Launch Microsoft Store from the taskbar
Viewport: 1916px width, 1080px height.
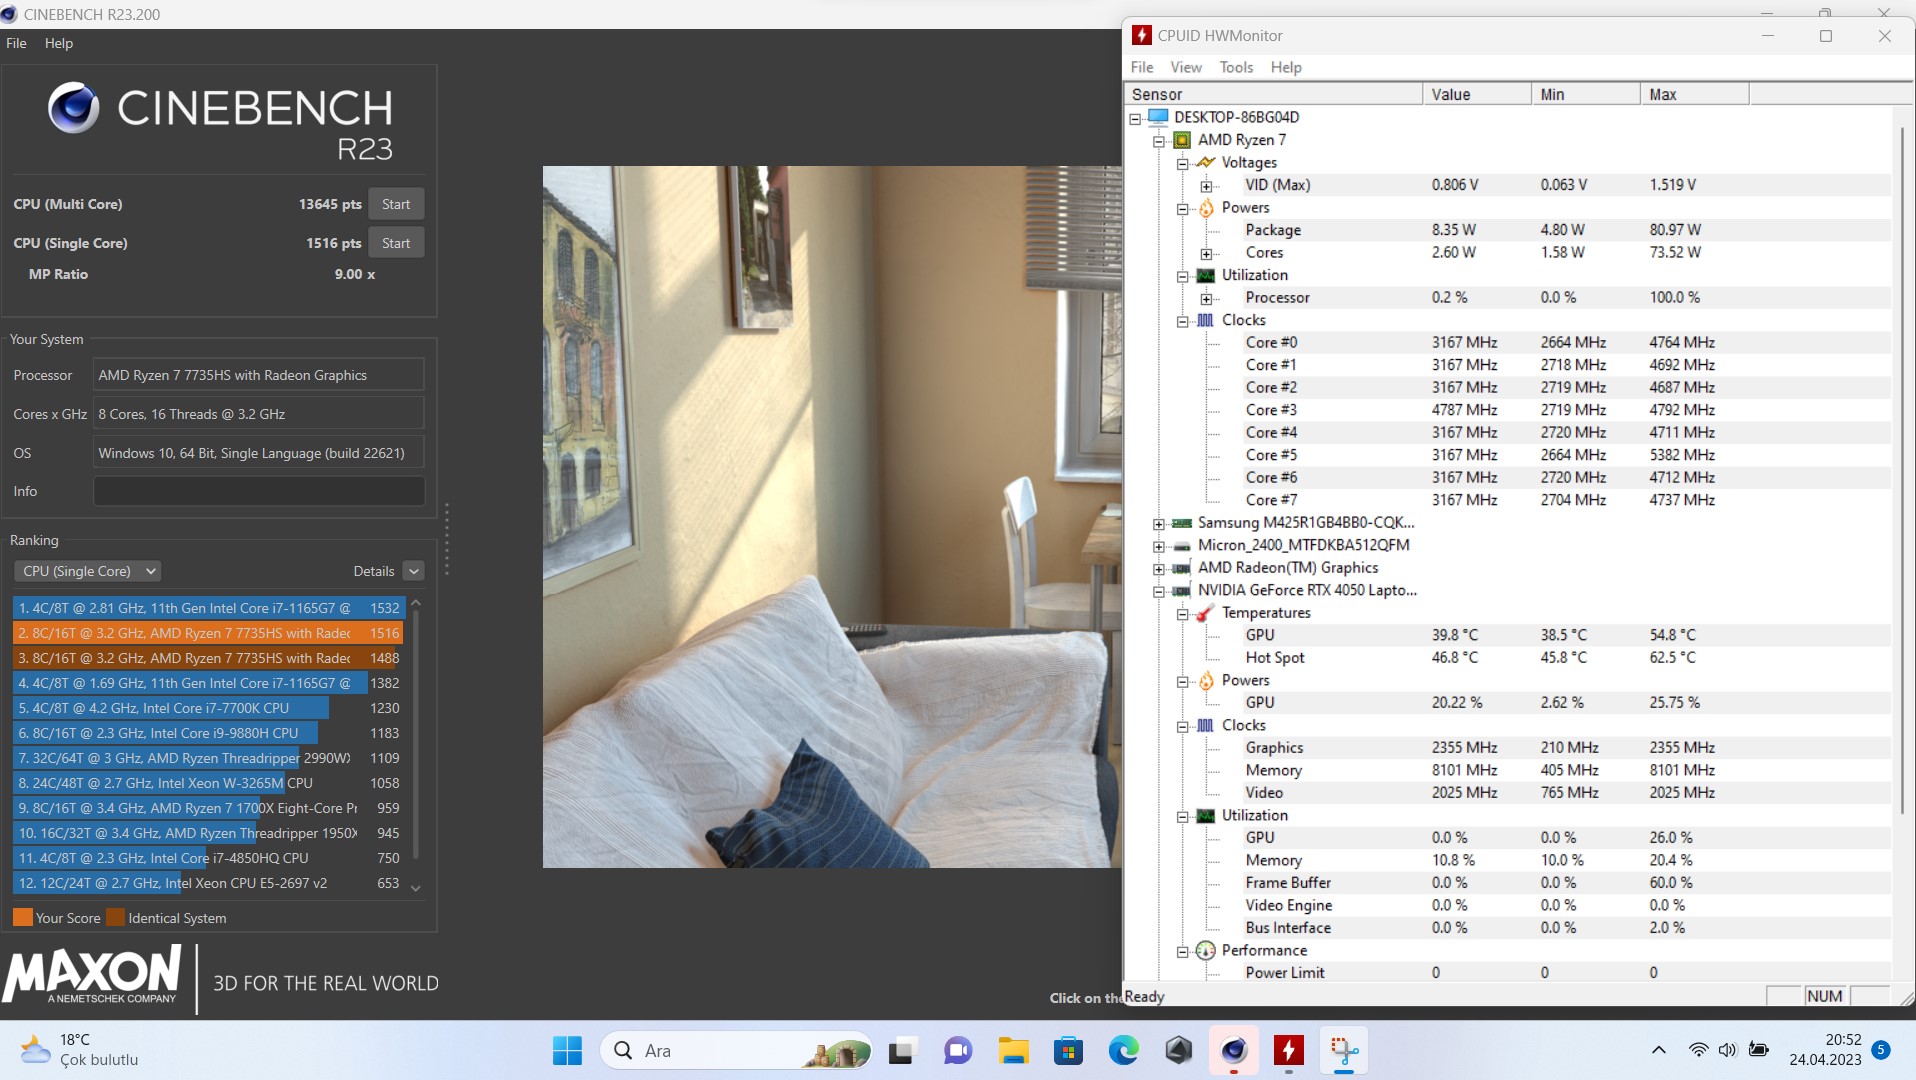(x=1068, y=1051)
